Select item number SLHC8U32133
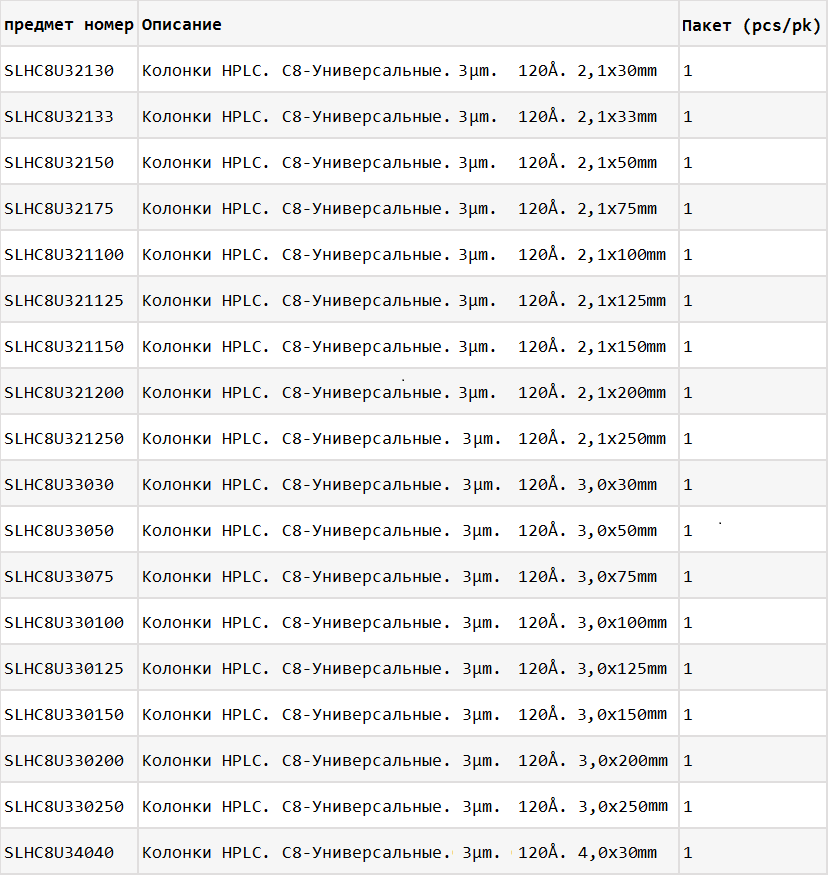 pyautogui.click(x=59, y=117)
